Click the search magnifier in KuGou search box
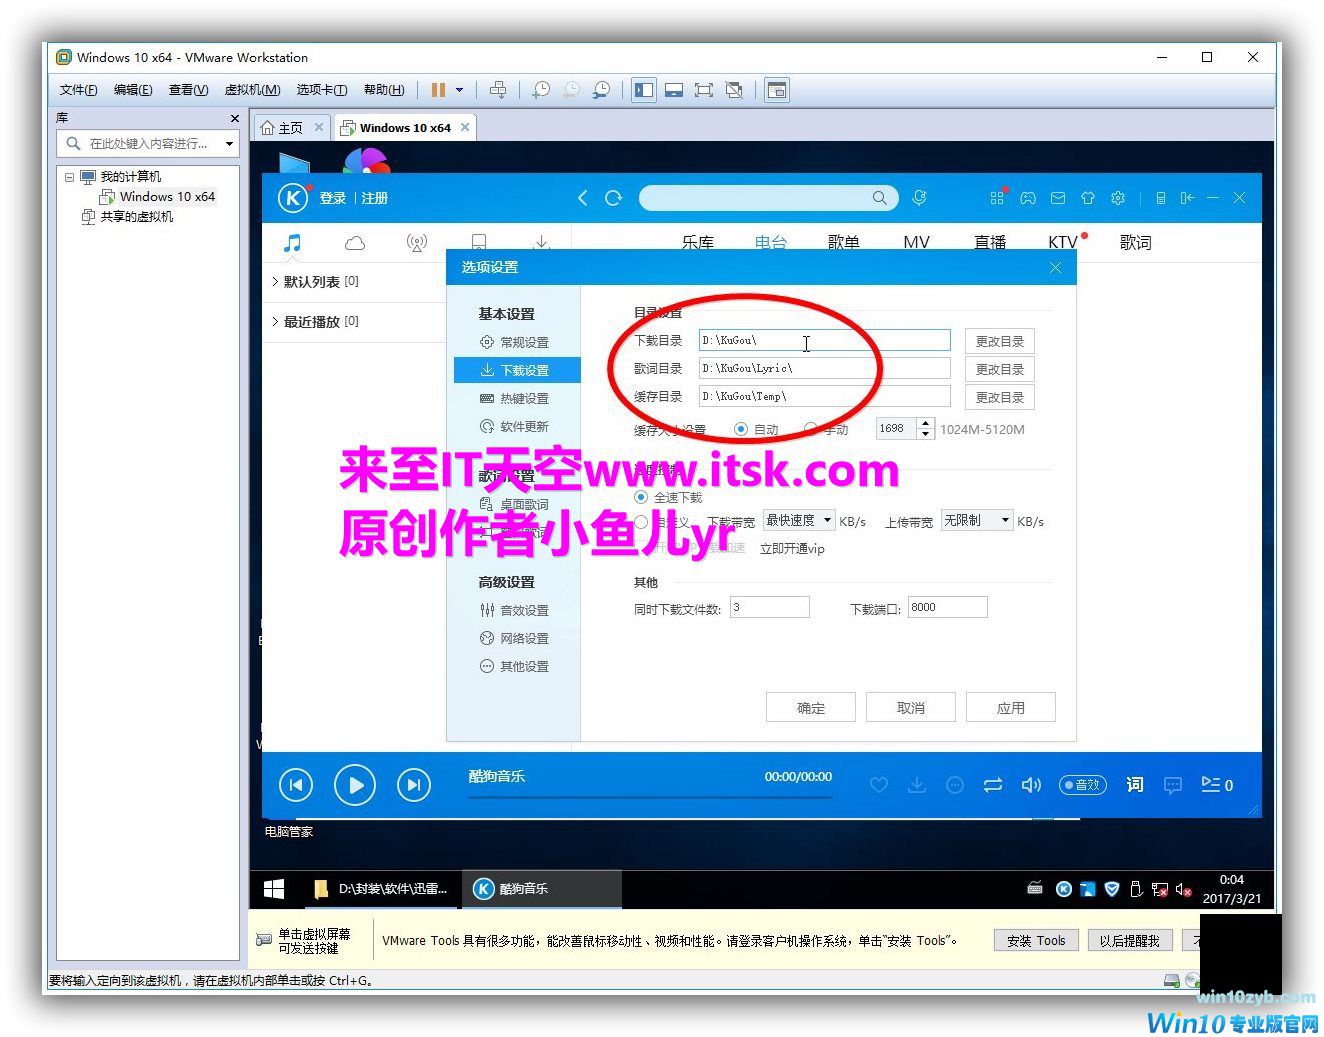 [x=879, y=198]
